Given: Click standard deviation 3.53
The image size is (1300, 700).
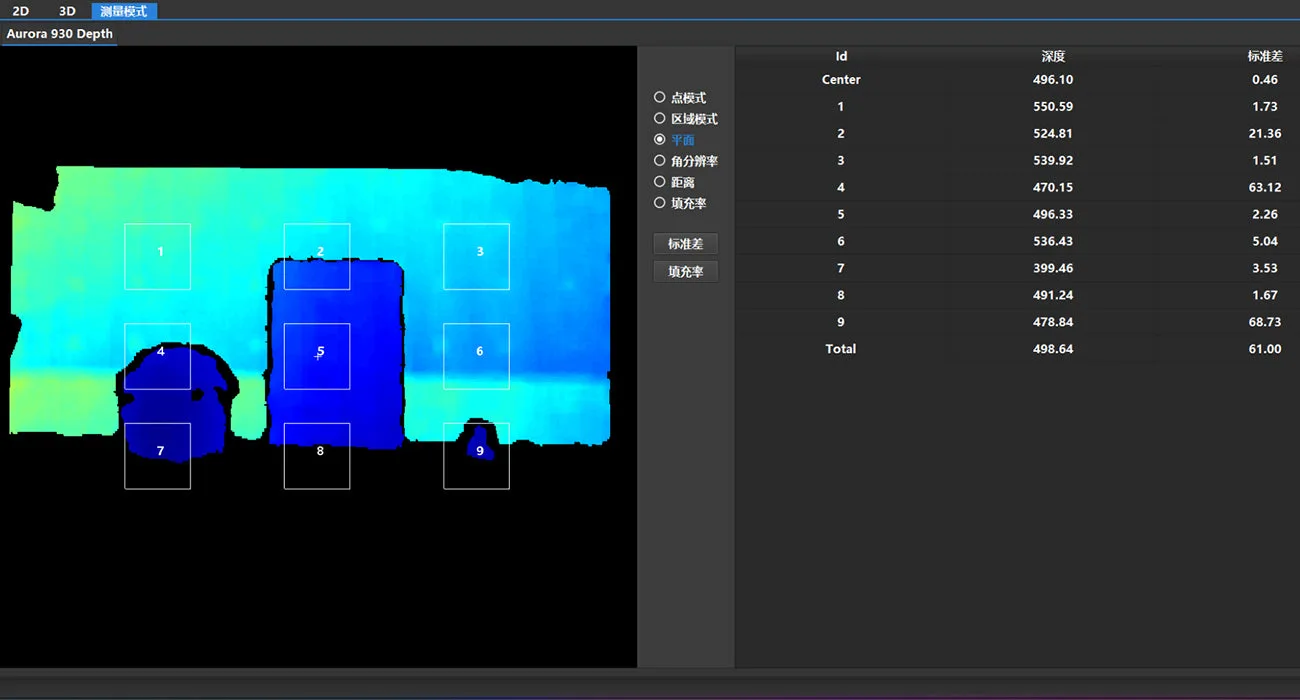Looking at the screenshot, I should click(x=1265, y=269).
